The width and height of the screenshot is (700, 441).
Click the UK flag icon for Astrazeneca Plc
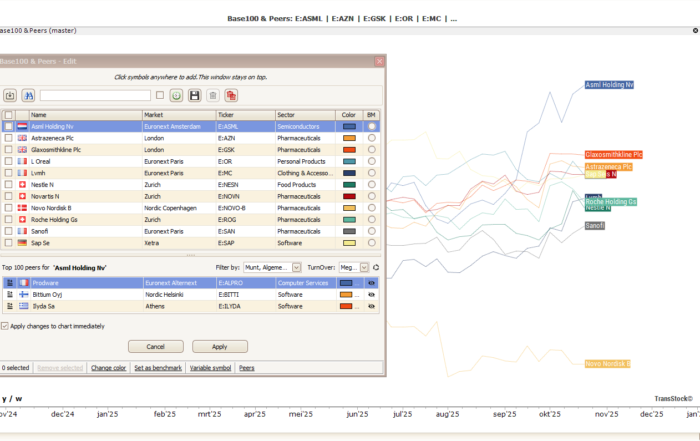click(22, 138)
